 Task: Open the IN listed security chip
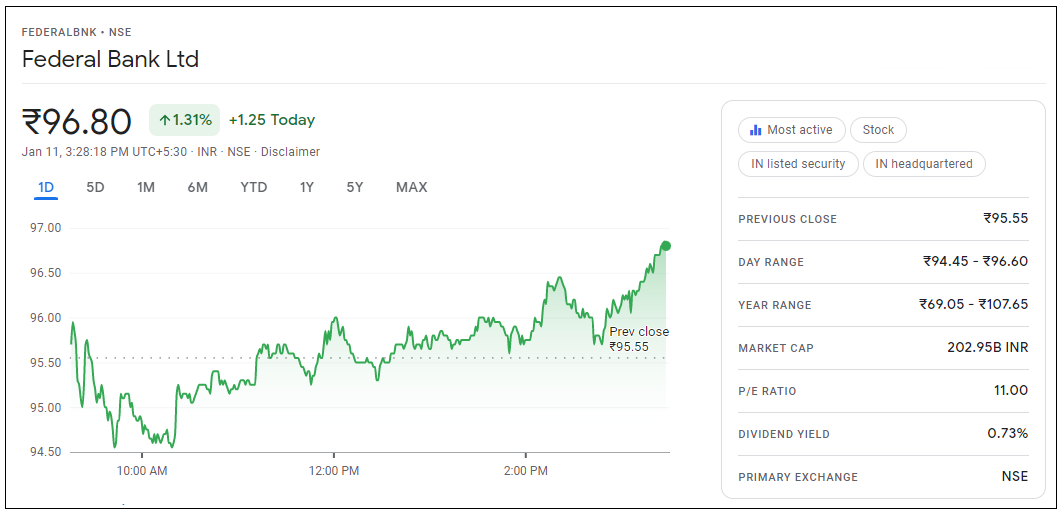point(798,164)
